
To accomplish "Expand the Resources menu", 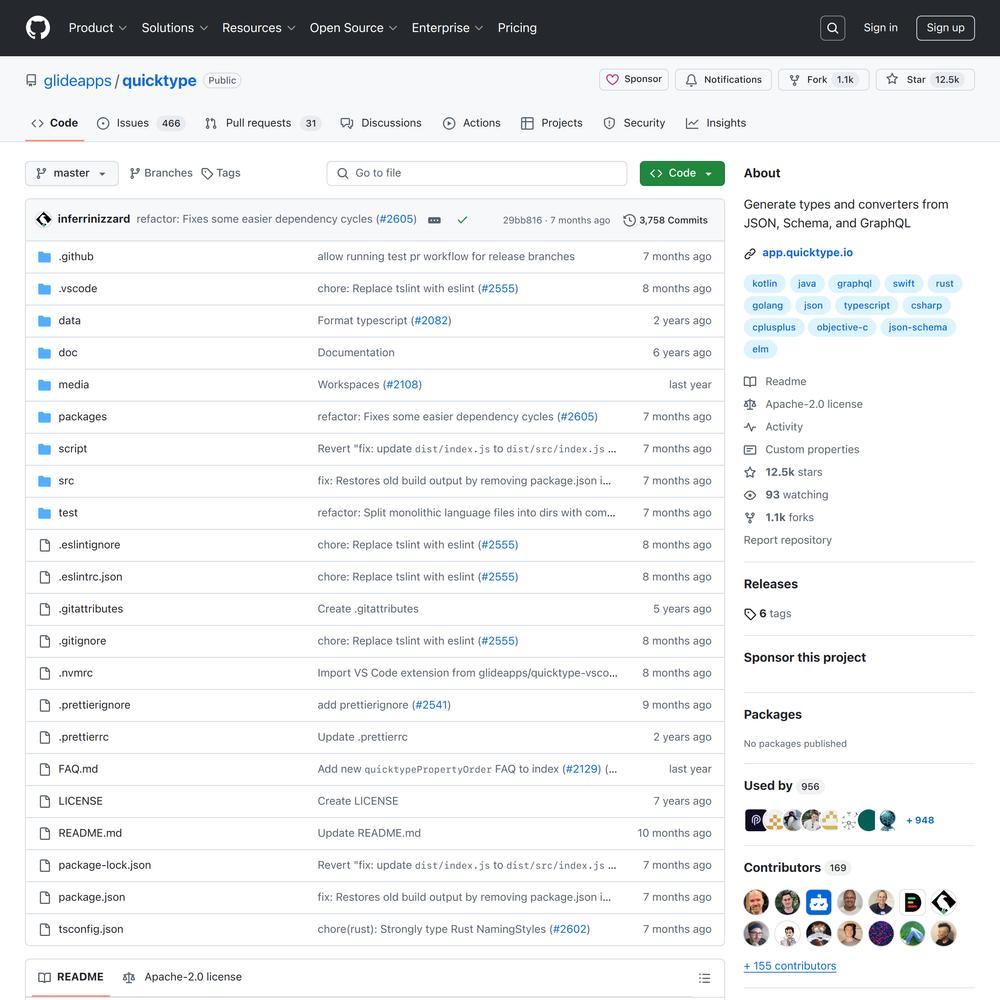I will [x=258, y=28].
